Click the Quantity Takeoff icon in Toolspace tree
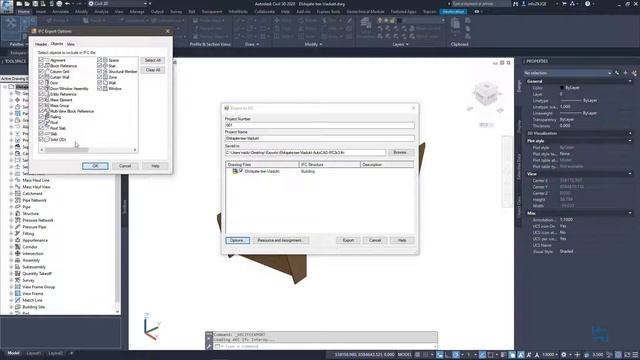Image resolution: width=640 pixels, height=360 pixels. click(18, 273)
